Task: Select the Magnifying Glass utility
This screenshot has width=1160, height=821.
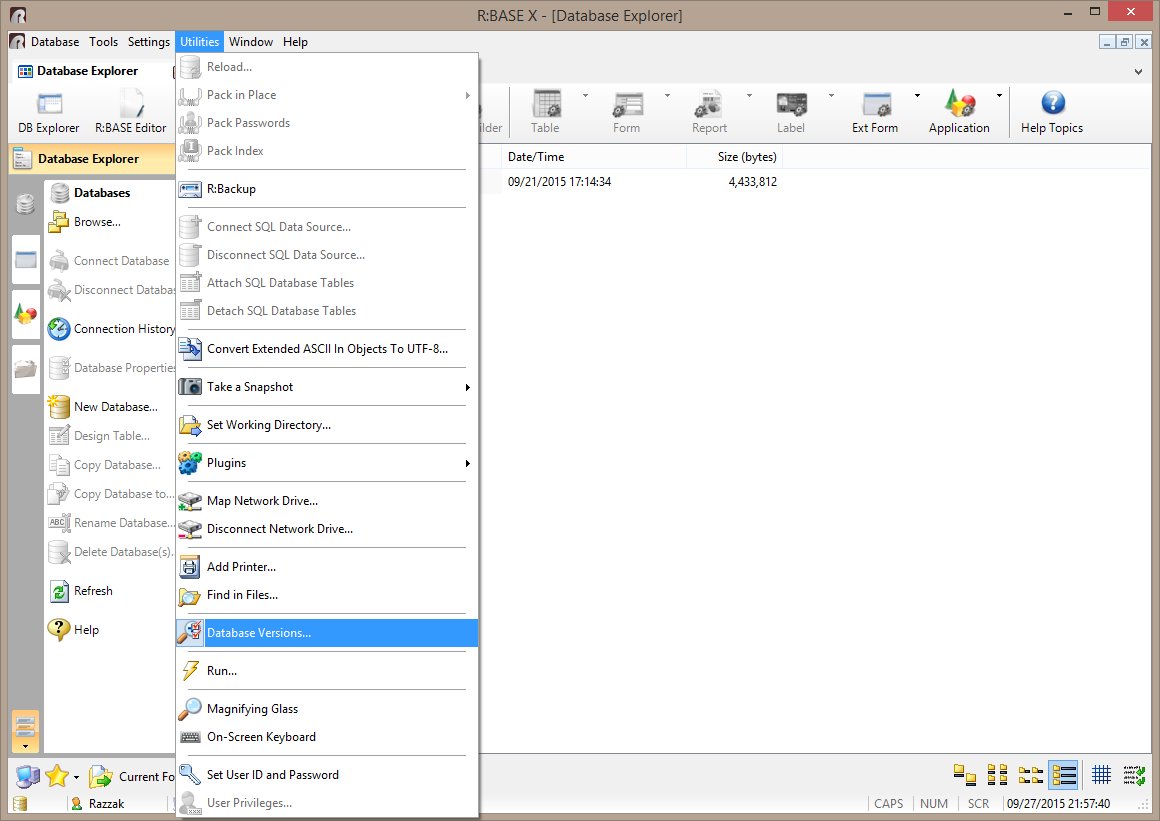Action: 252,709
